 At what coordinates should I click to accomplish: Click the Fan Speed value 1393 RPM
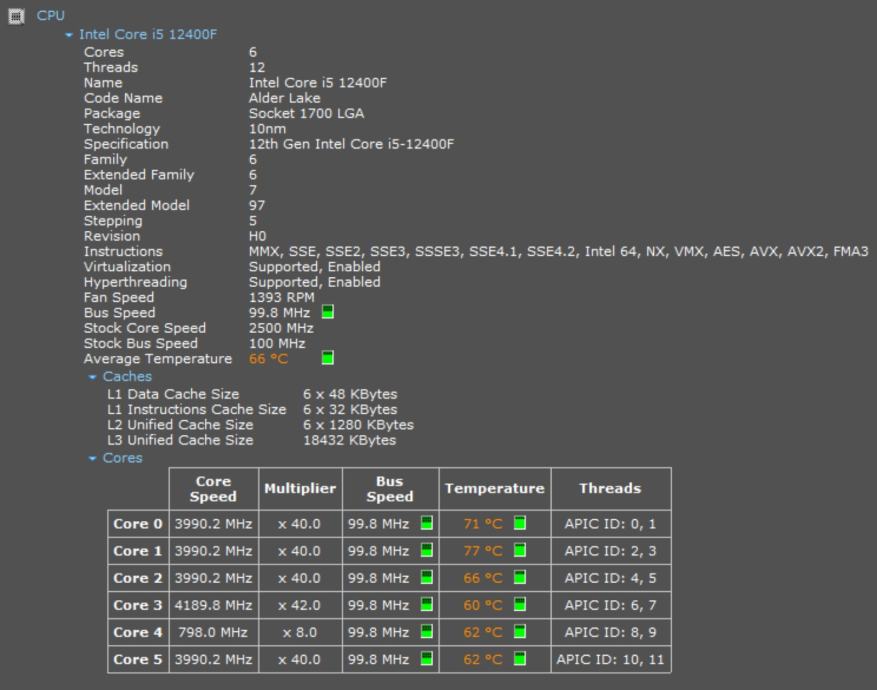(x=281, y=298)
